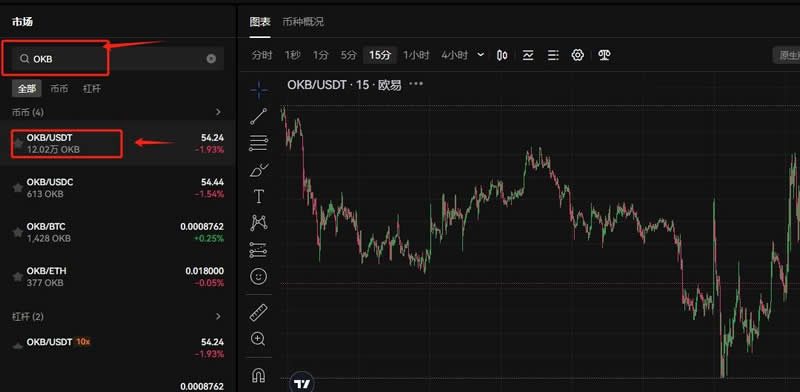Viewport: 800px width, 392px height.
Task: Select the 1小时 timeframe button
Action: coord(416,55)
